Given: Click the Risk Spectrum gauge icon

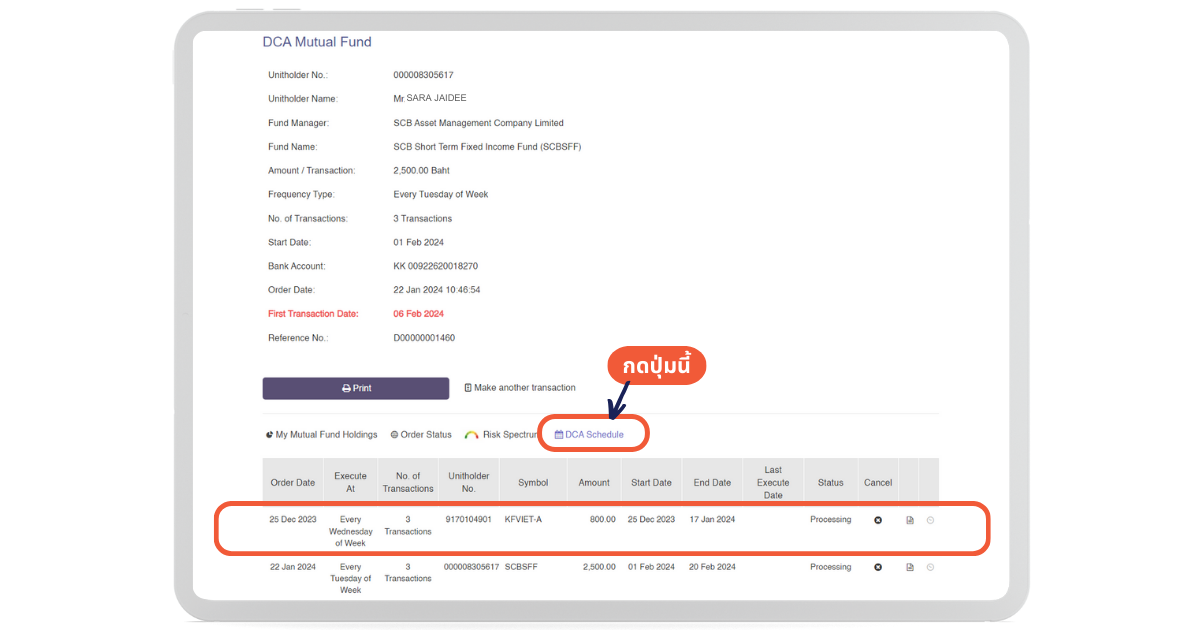Looking at the screenshot, I should (x=472, y=435).
